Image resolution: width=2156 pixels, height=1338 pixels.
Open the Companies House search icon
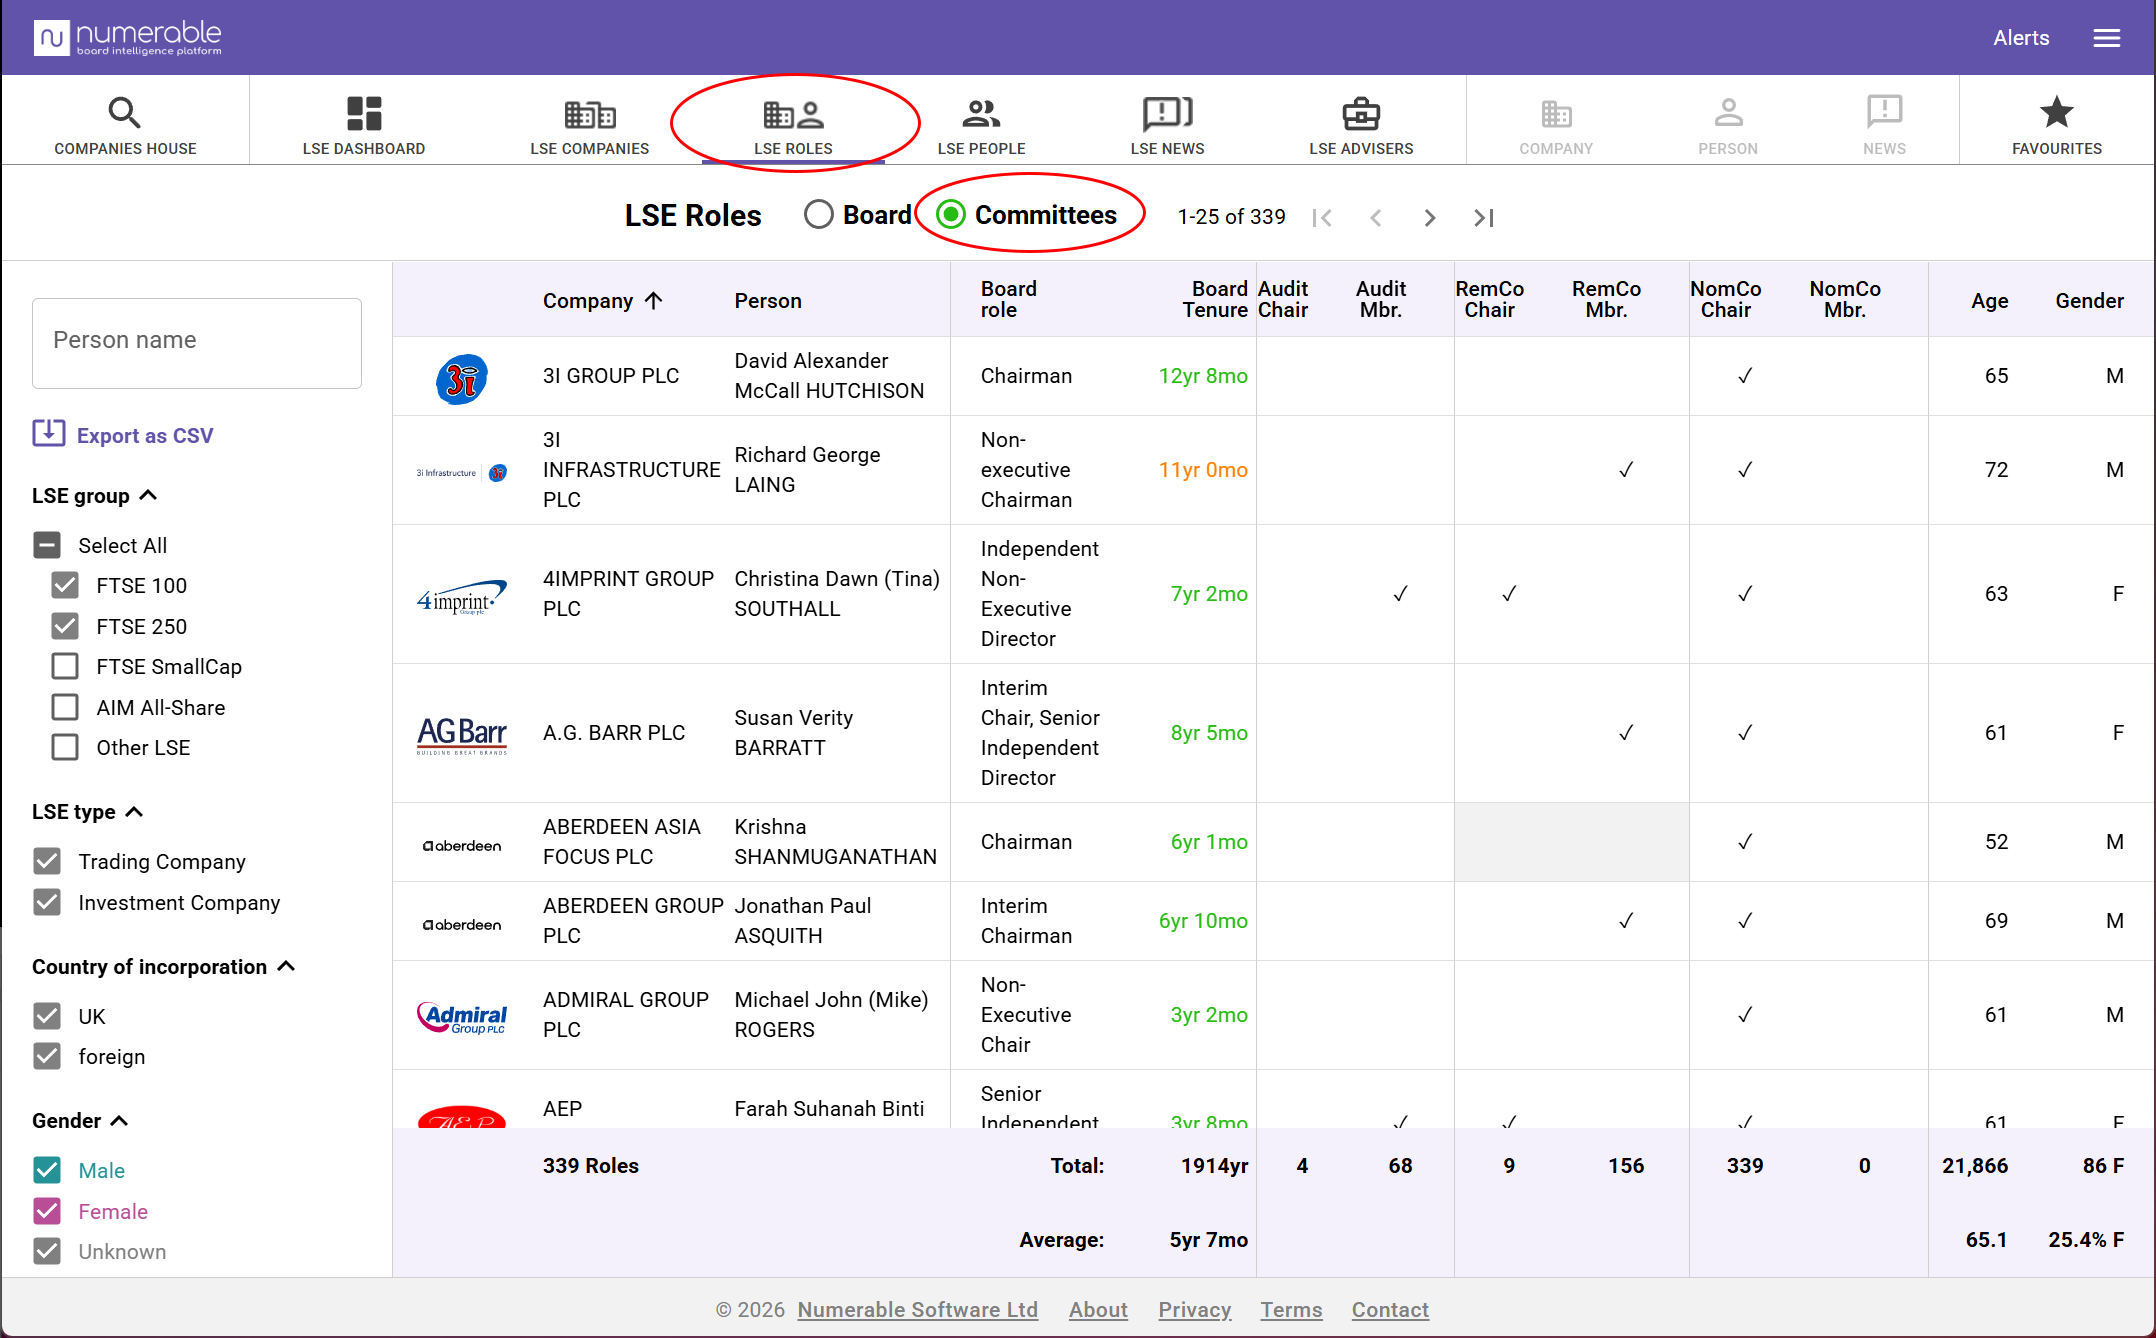[x=124, y=113]
